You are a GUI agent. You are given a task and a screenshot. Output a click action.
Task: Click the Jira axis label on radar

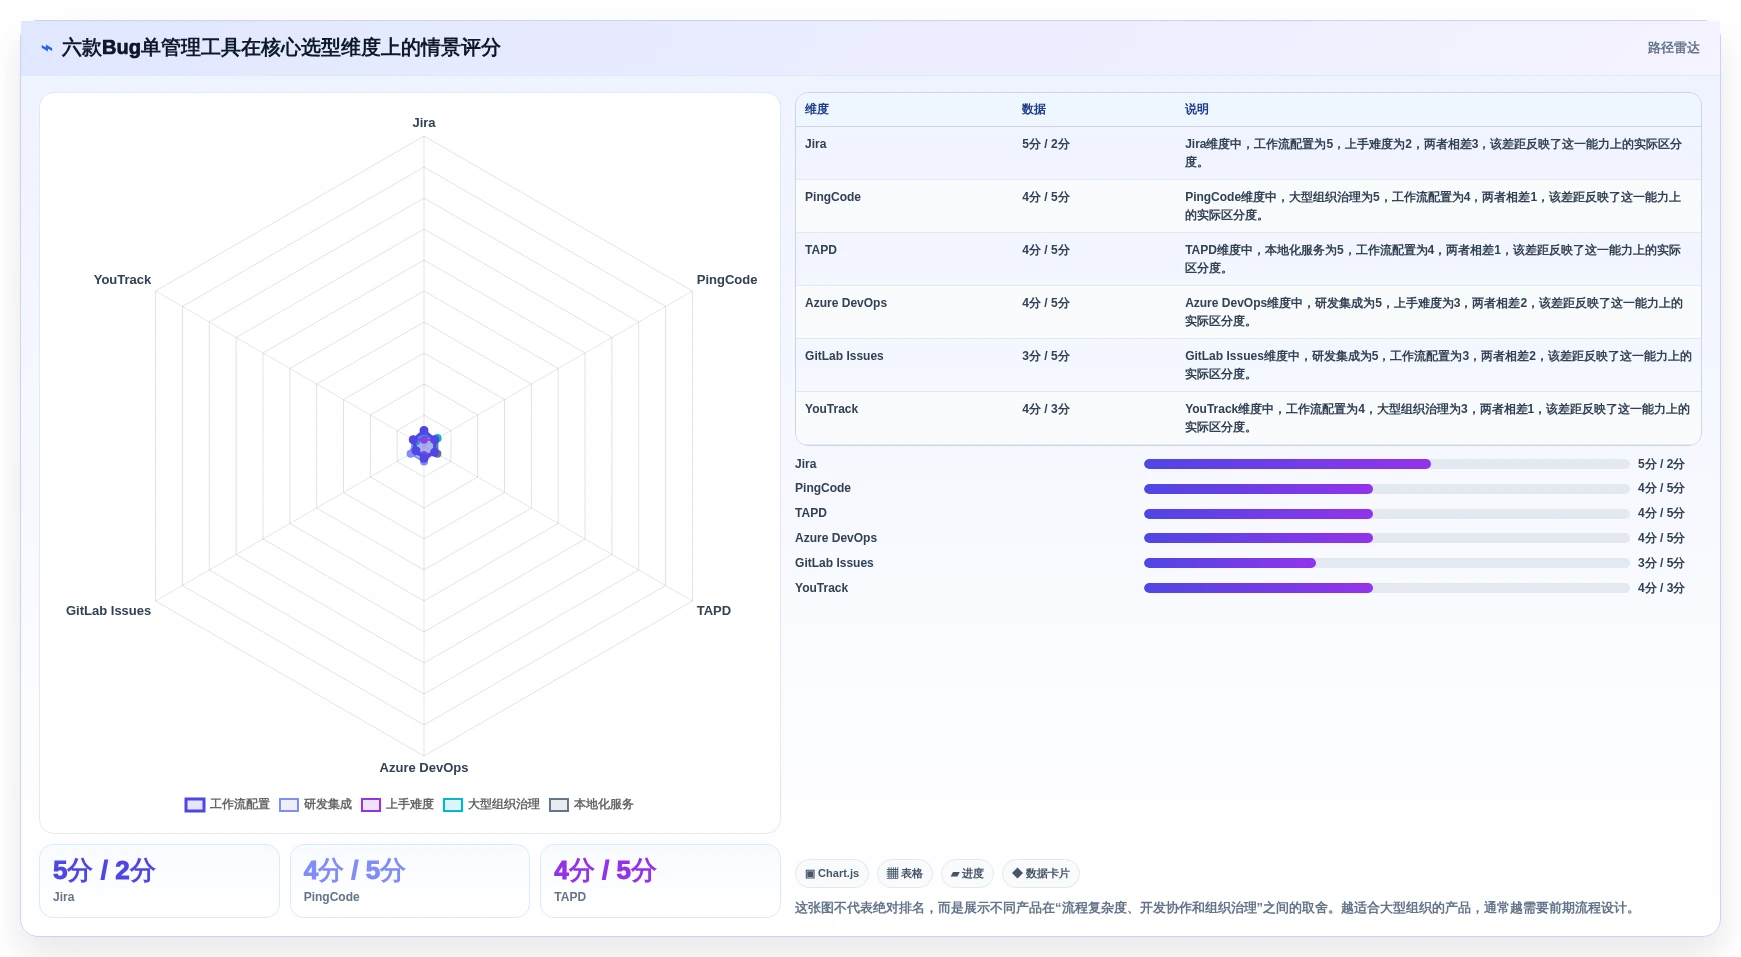(424, 123)
